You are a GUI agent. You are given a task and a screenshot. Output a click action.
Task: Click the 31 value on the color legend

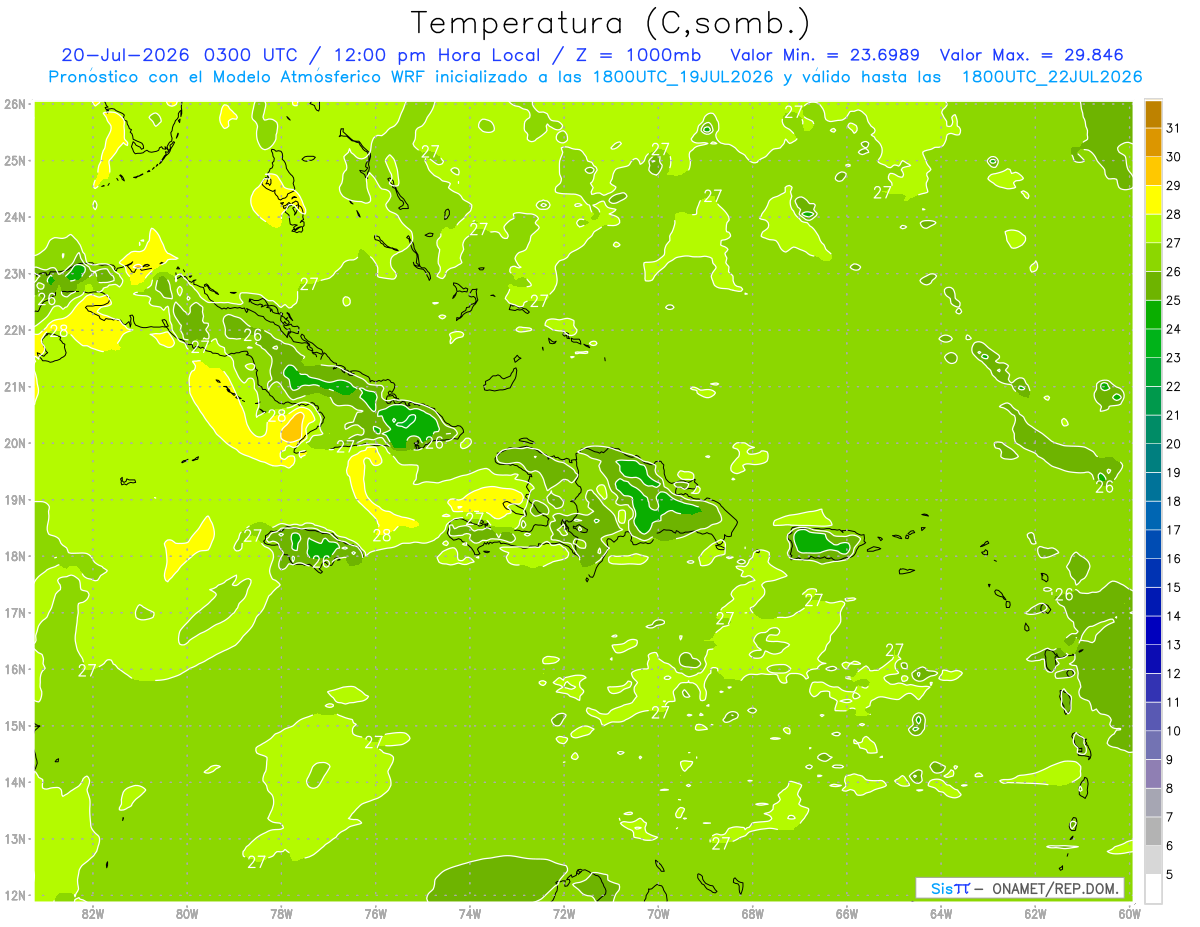1174,128
